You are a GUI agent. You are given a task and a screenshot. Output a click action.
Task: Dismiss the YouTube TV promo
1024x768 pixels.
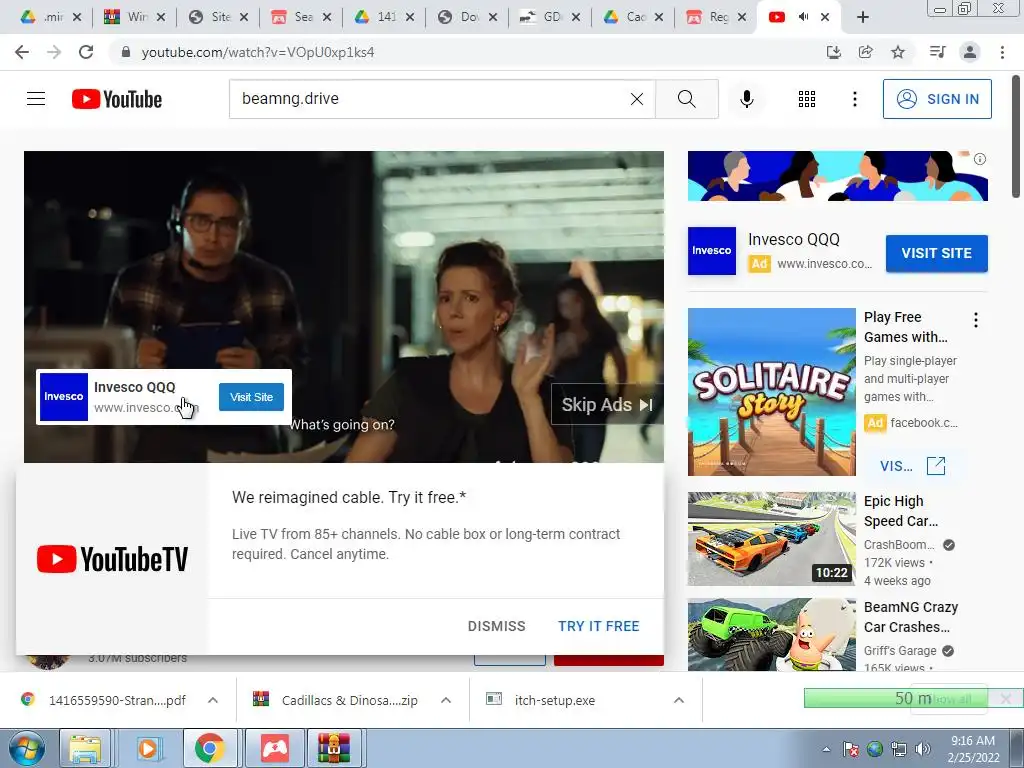click(496, 626)
